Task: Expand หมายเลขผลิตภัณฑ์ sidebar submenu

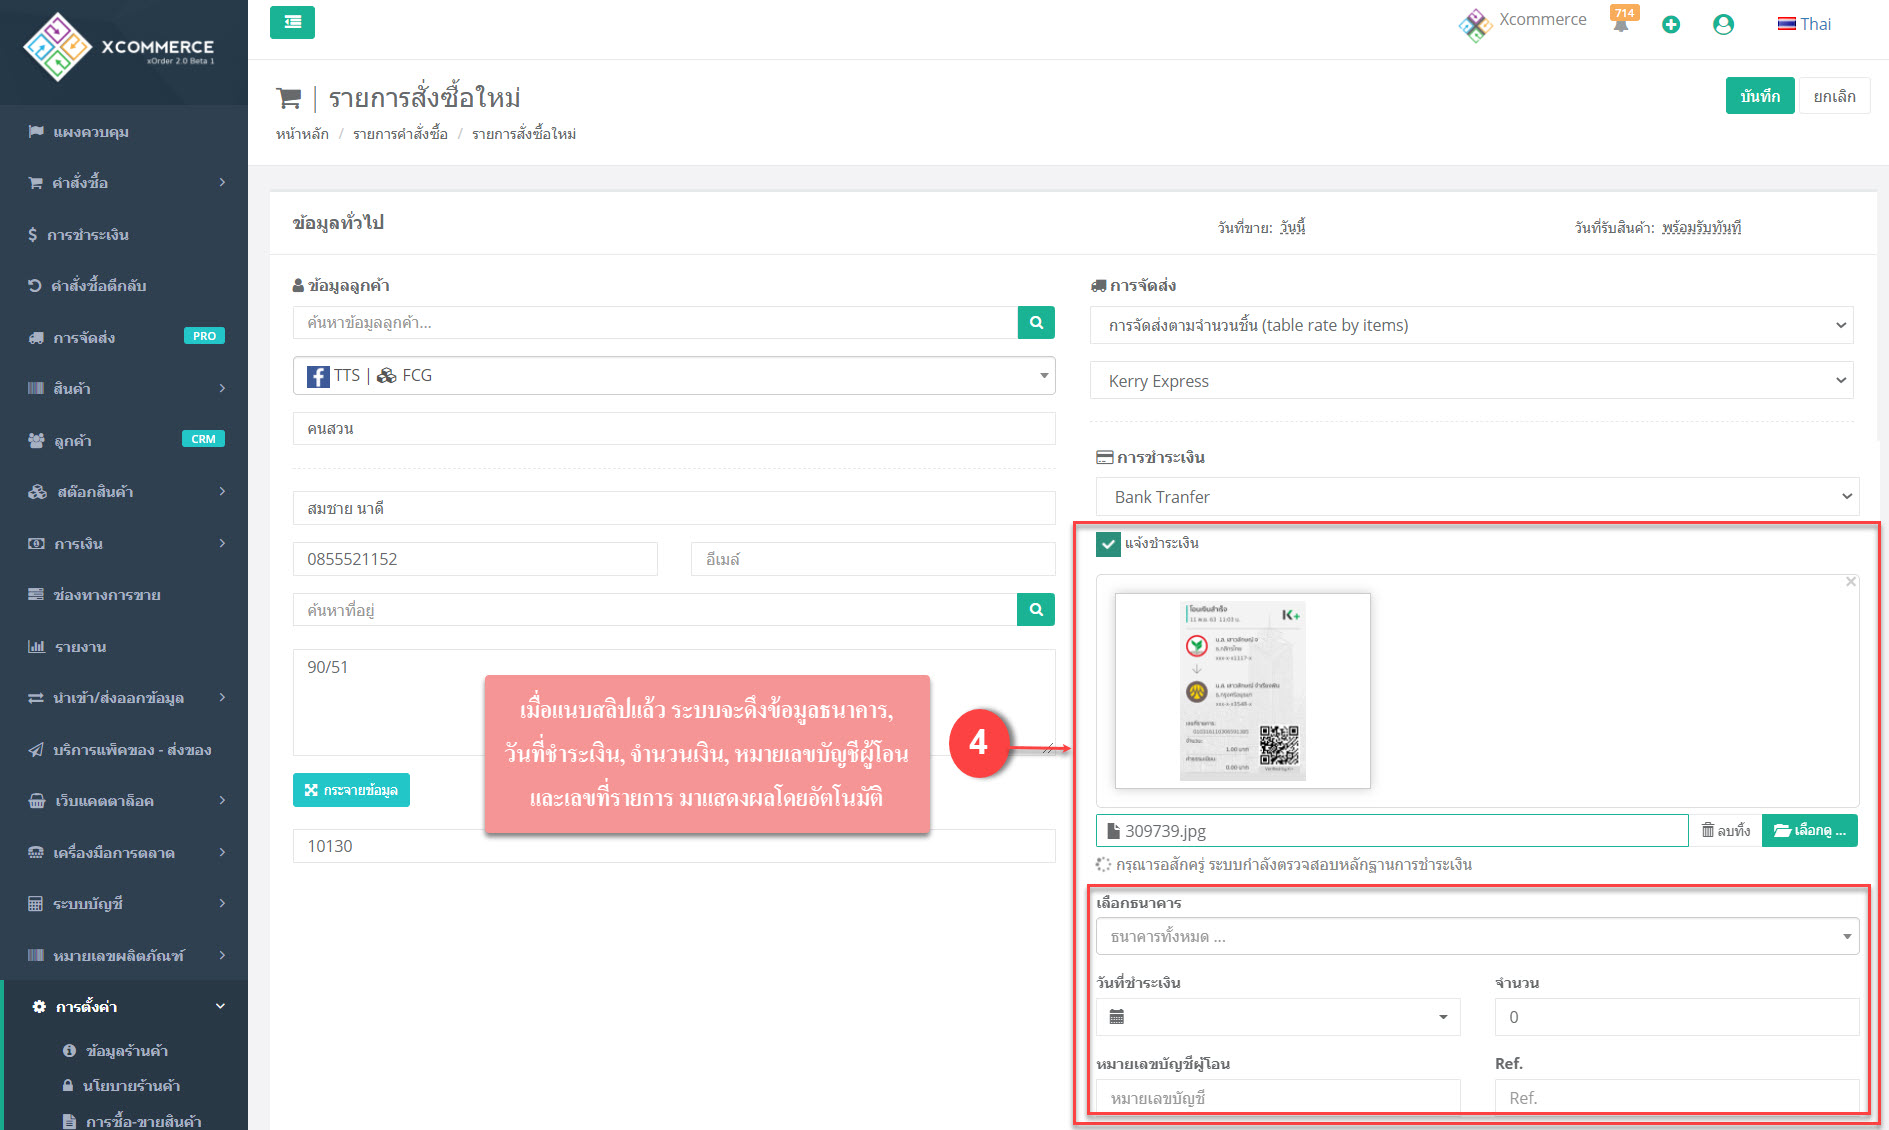Action: point(124,956)
